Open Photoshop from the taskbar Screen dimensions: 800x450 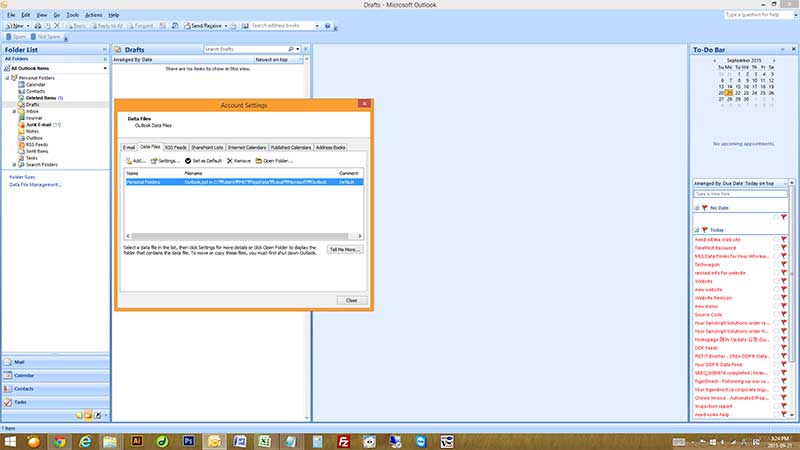point(189,441)
